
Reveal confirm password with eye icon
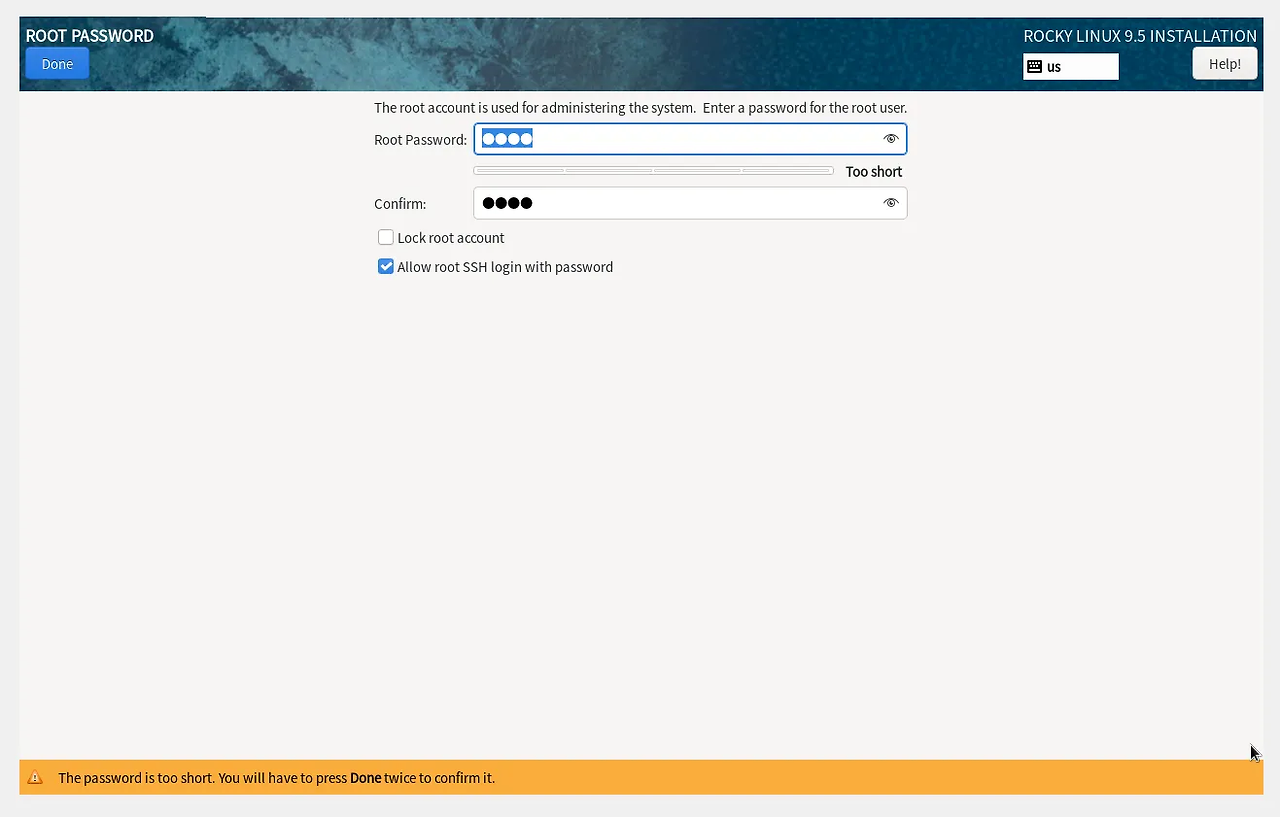click(891, 203)
